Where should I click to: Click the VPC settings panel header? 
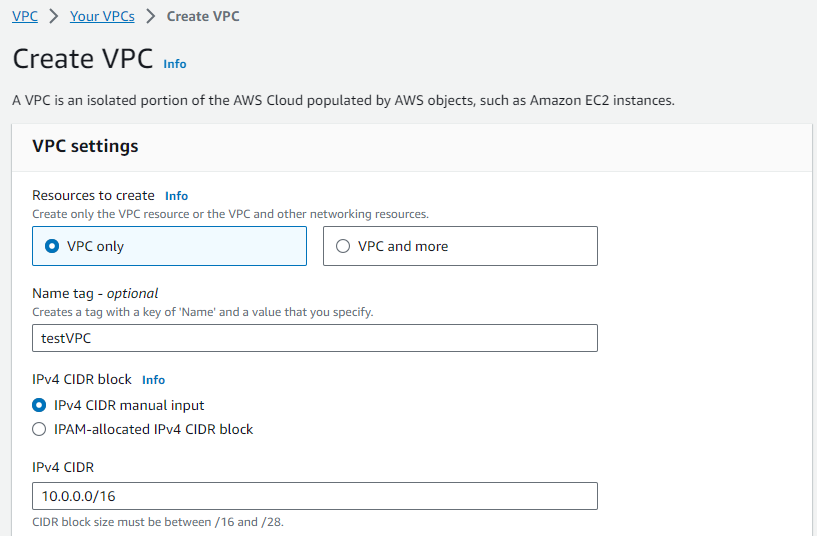point(86,146)
